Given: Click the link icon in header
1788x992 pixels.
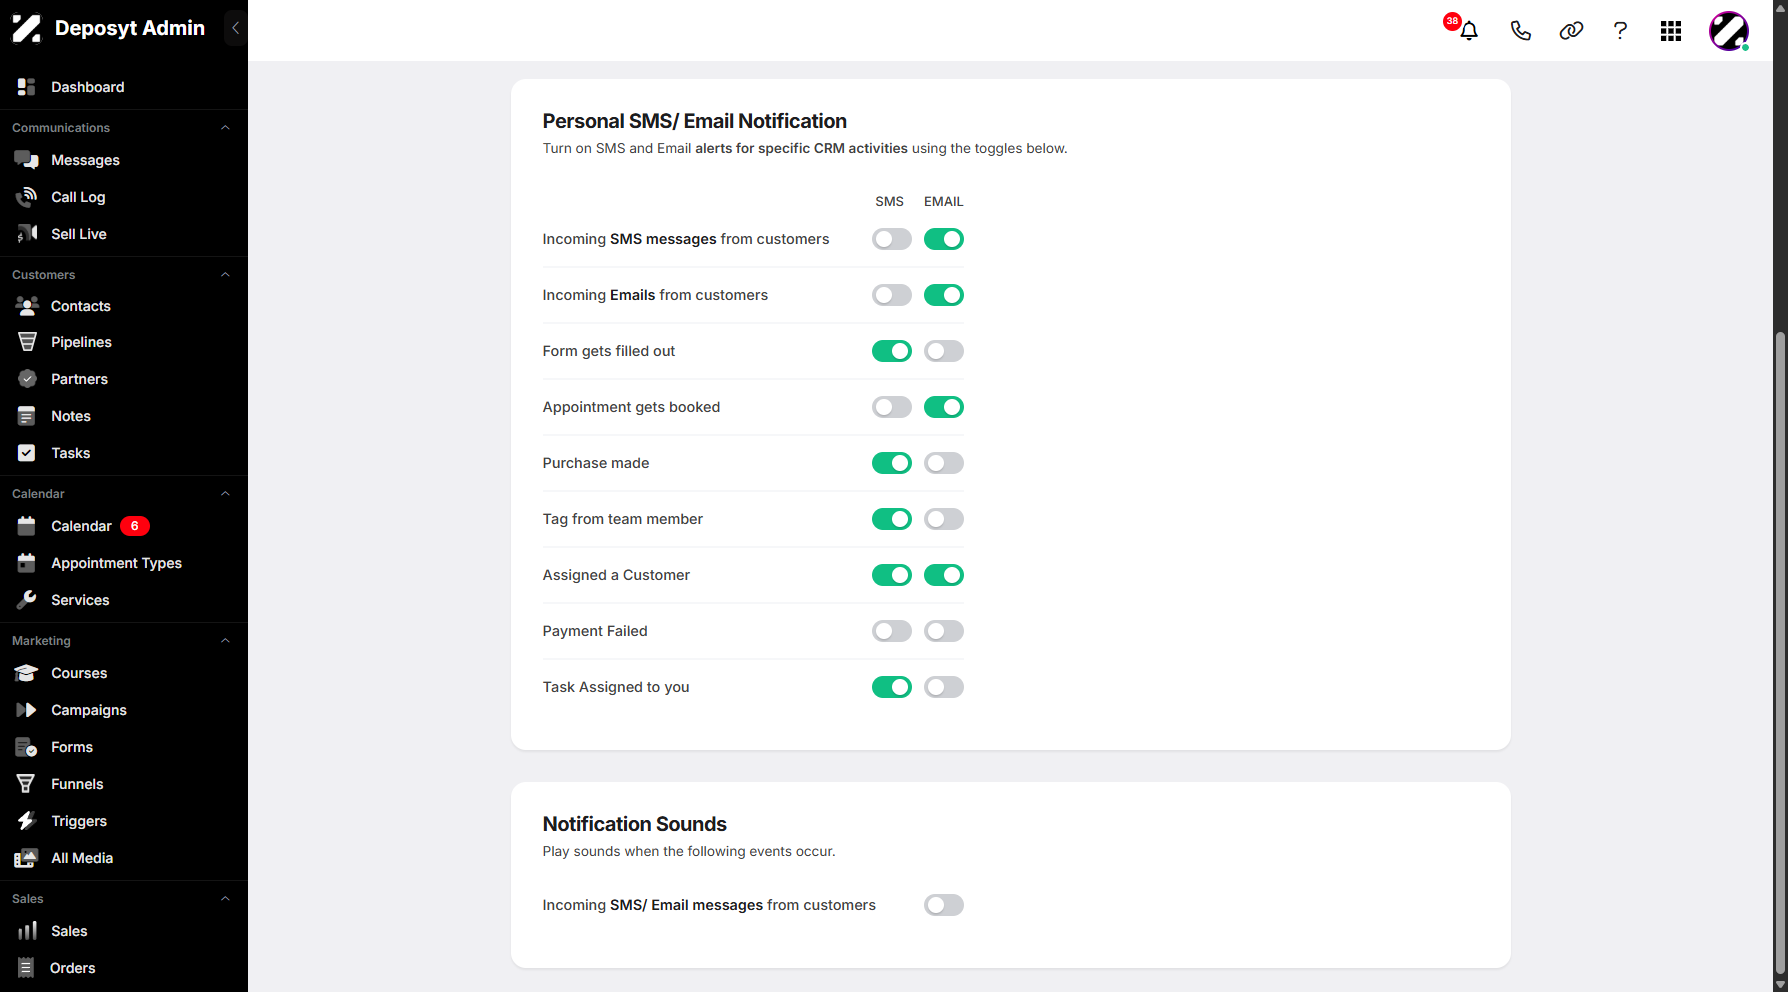Looking at the screenshot, I should (1571, 31).
